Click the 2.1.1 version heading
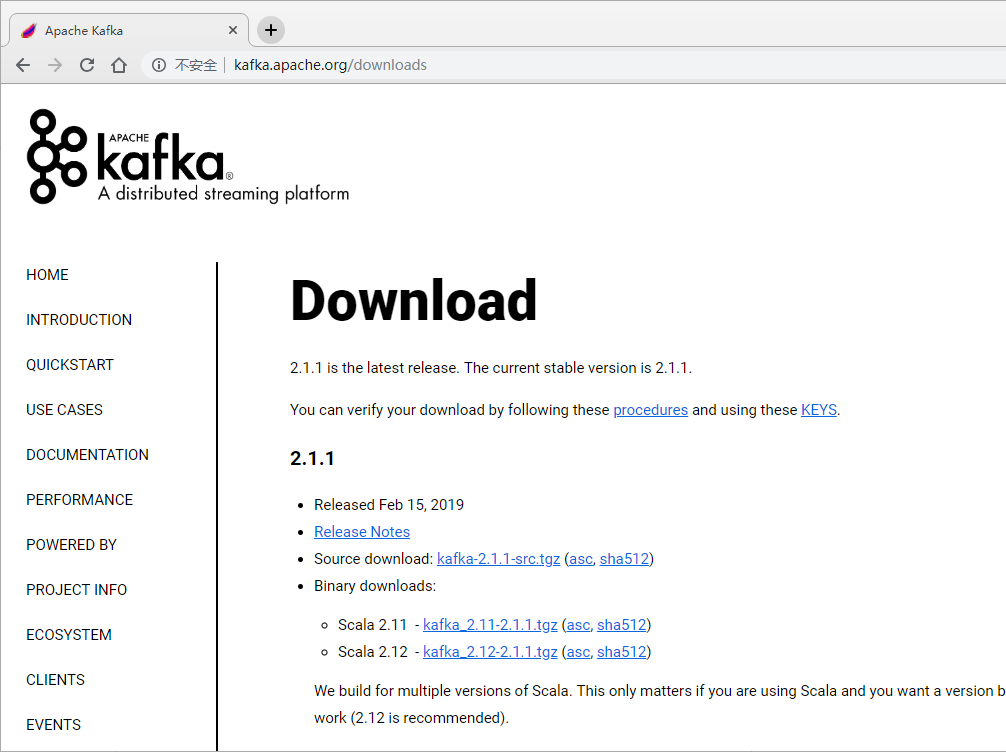 [312, 458]
